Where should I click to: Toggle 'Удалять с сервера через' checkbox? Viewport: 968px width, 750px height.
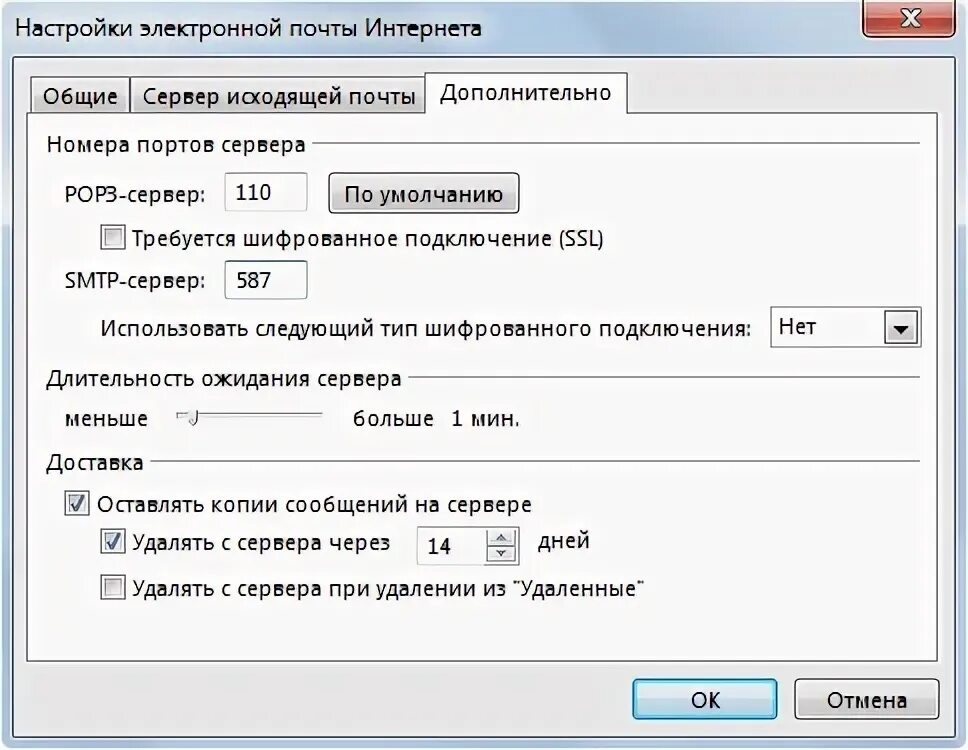(112, 541)
